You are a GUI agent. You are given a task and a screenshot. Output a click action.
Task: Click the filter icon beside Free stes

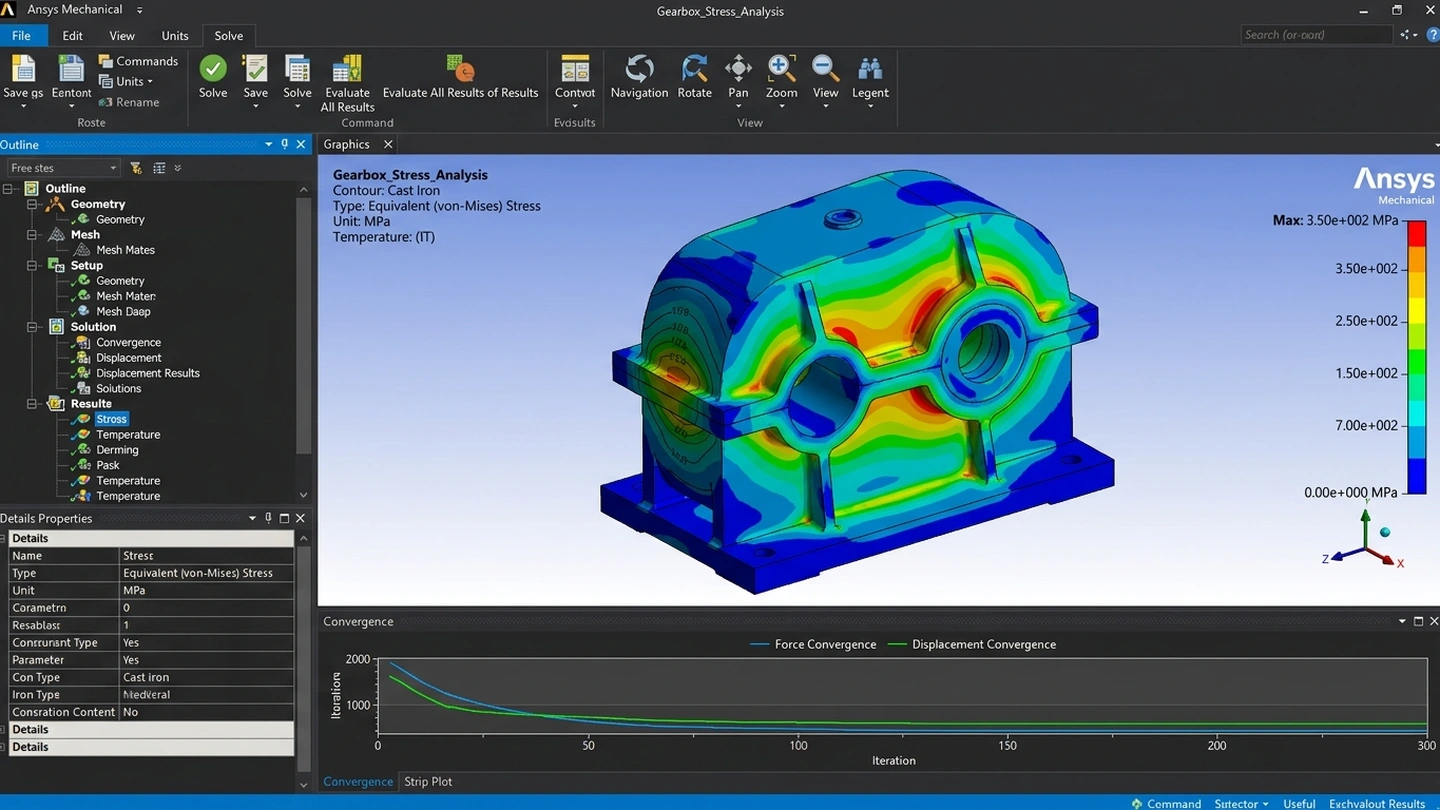coord(136,168)
